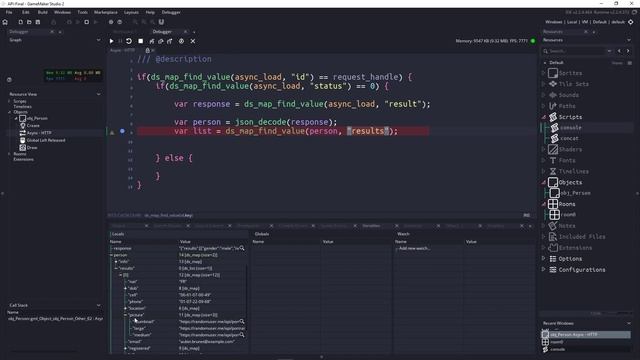Click the Open Project folder icon
The image size is (640, 360).
pos(29,22)
